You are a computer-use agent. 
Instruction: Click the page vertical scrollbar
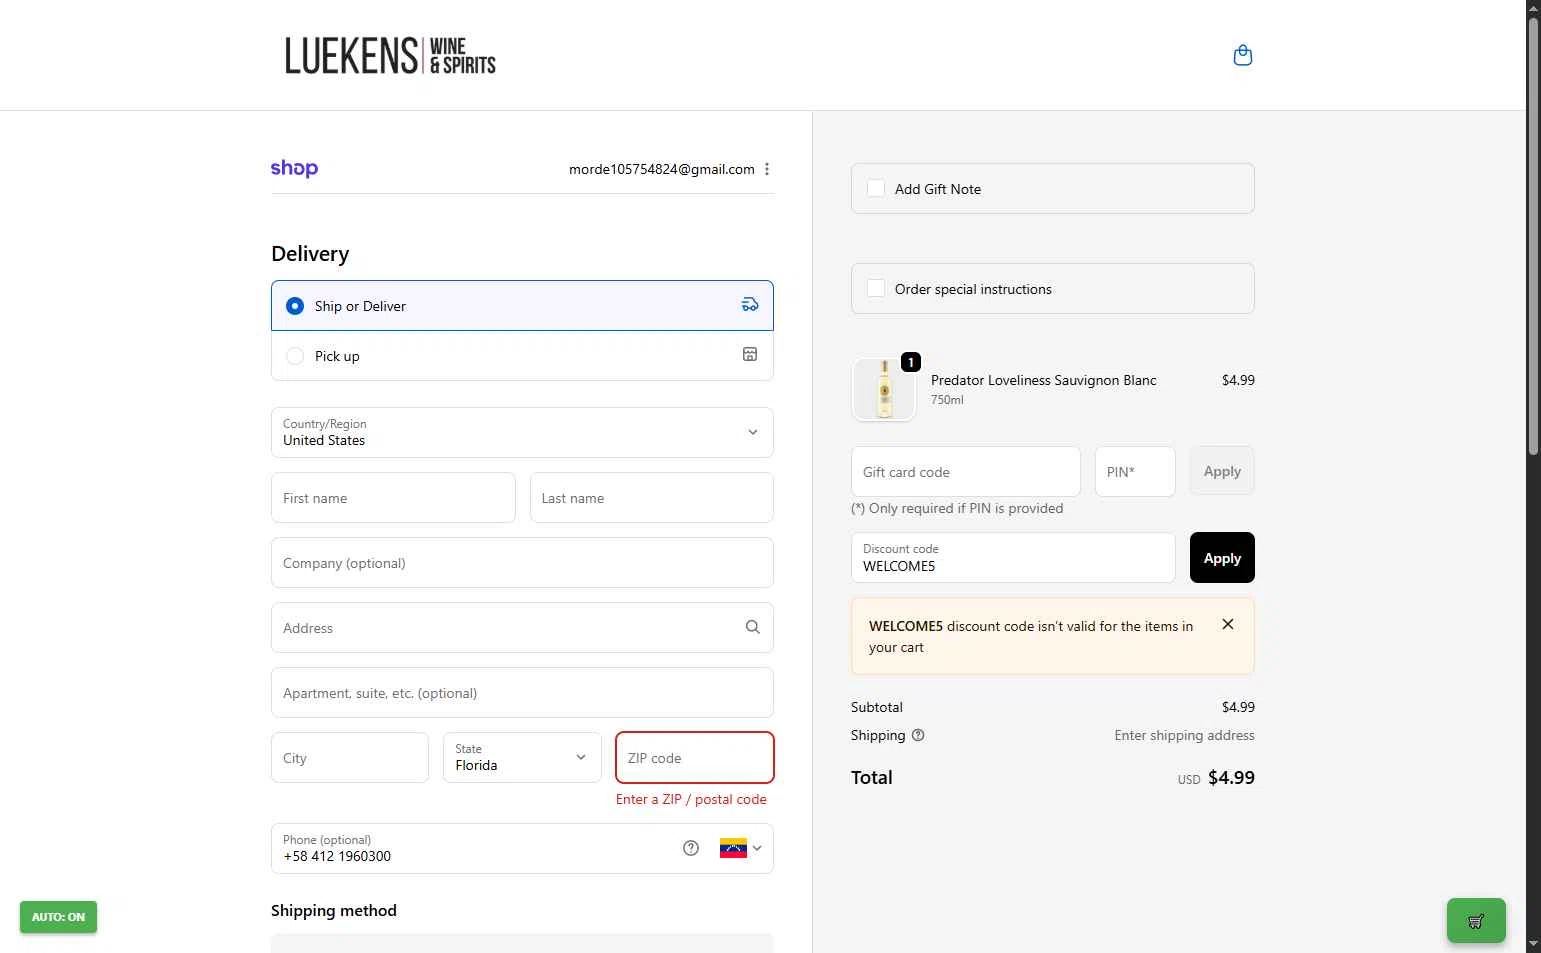click(x=1533, y=235)
